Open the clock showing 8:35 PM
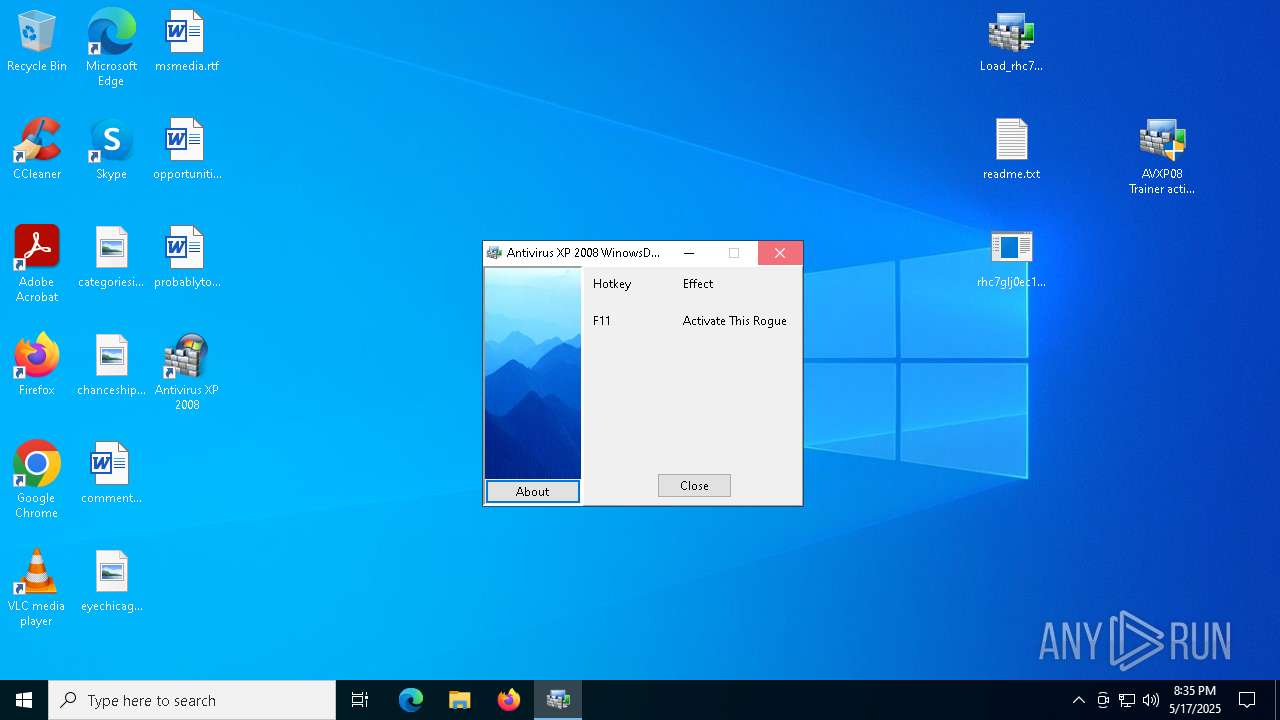 [1195, 700]
